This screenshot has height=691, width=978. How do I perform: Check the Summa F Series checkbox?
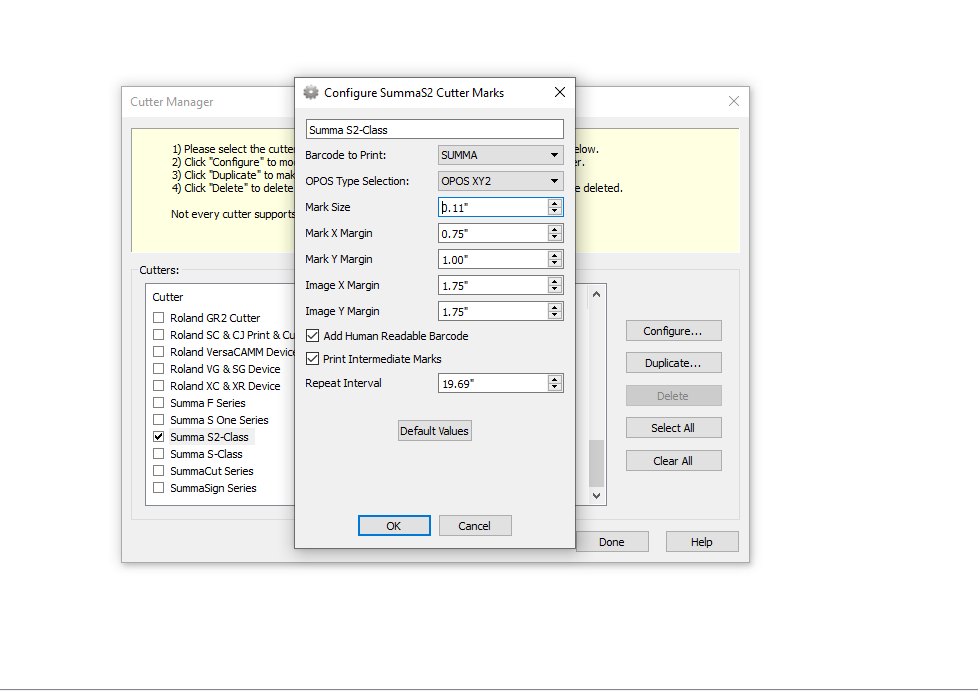point(158,402)
